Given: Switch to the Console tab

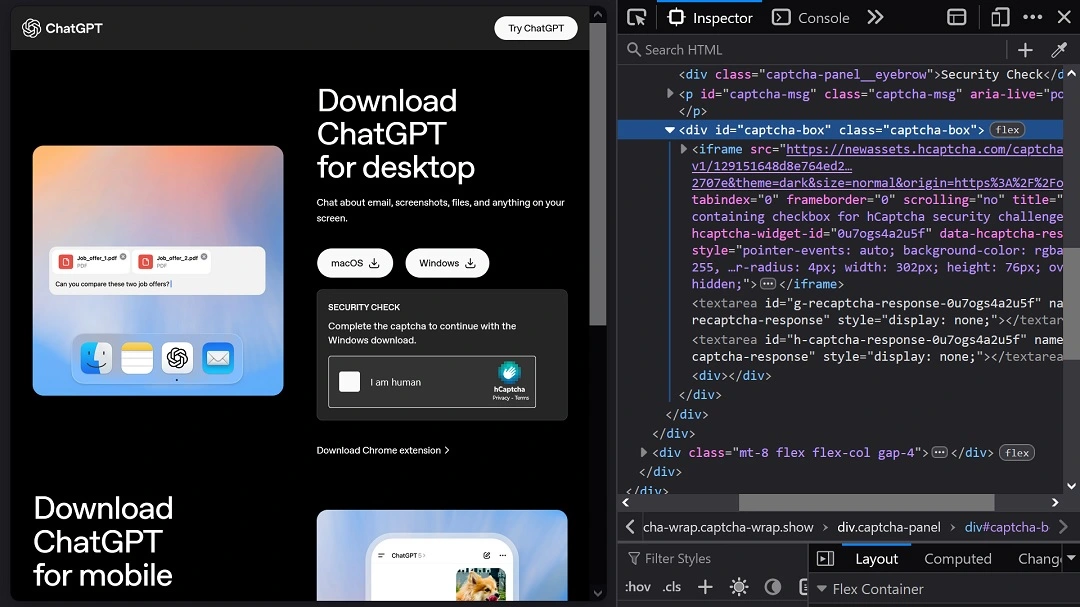Looking at the screenshot, I should click(x=811, y=17).
